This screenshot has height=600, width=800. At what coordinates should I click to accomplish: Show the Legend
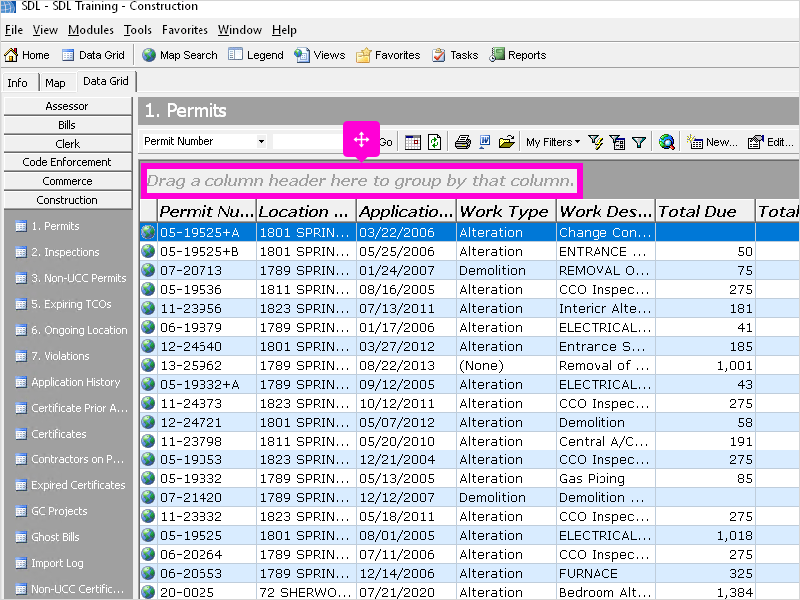256,55
